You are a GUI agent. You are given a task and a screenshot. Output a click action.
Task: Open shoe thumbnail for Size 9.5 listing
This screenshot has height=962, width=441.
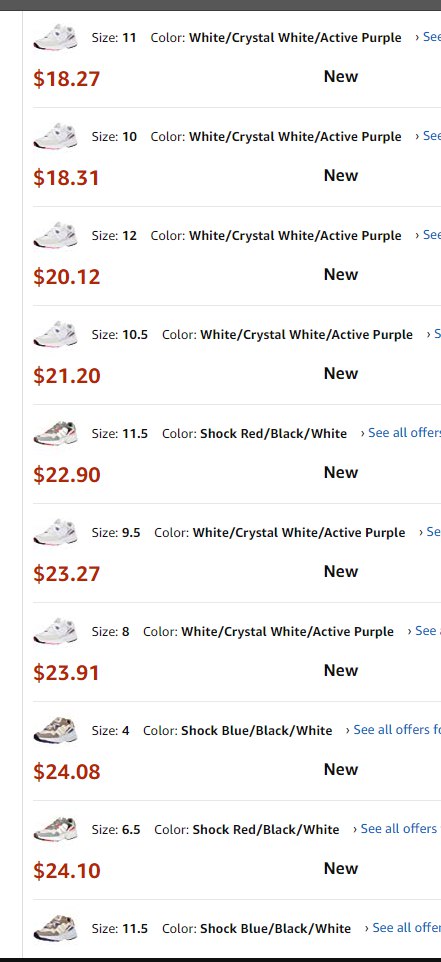55,533
